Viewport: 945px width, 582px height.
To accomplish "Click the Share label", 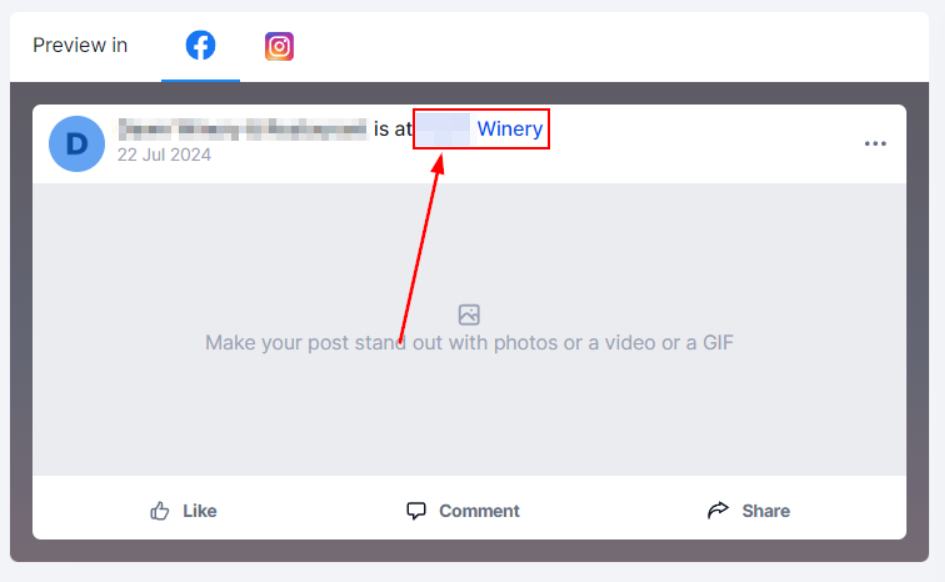I will point(765,511).
